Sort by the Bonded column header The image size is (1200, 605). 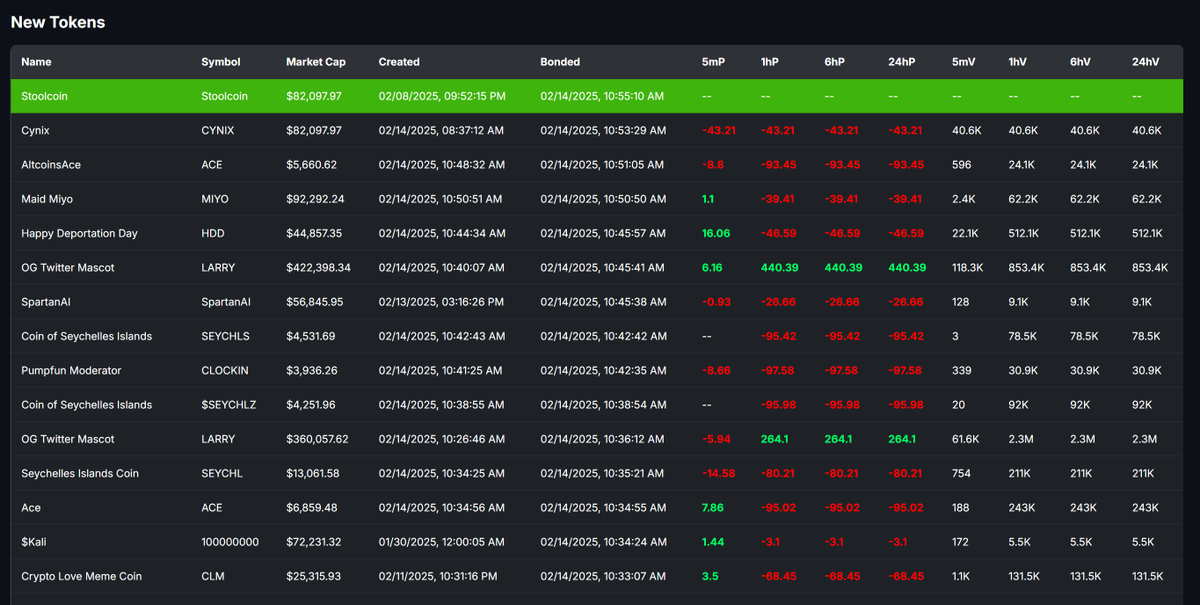560,62
